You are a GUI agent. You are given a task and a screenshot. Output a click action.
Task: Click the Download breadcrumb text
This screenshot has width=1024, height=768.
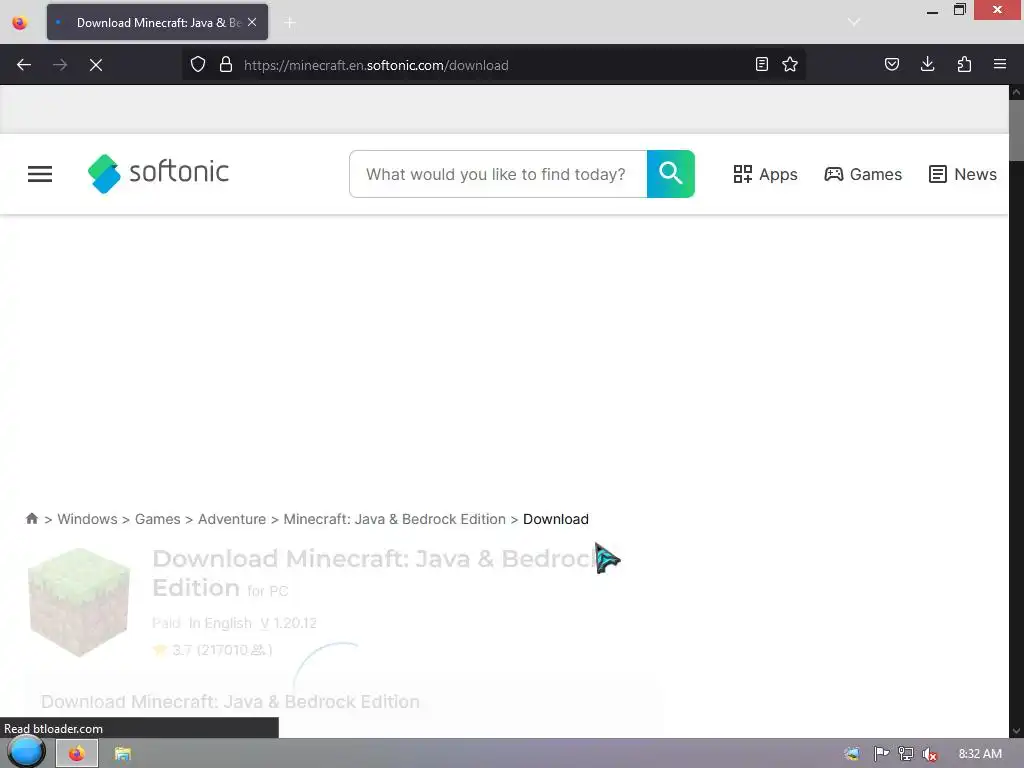coord(556,519)
